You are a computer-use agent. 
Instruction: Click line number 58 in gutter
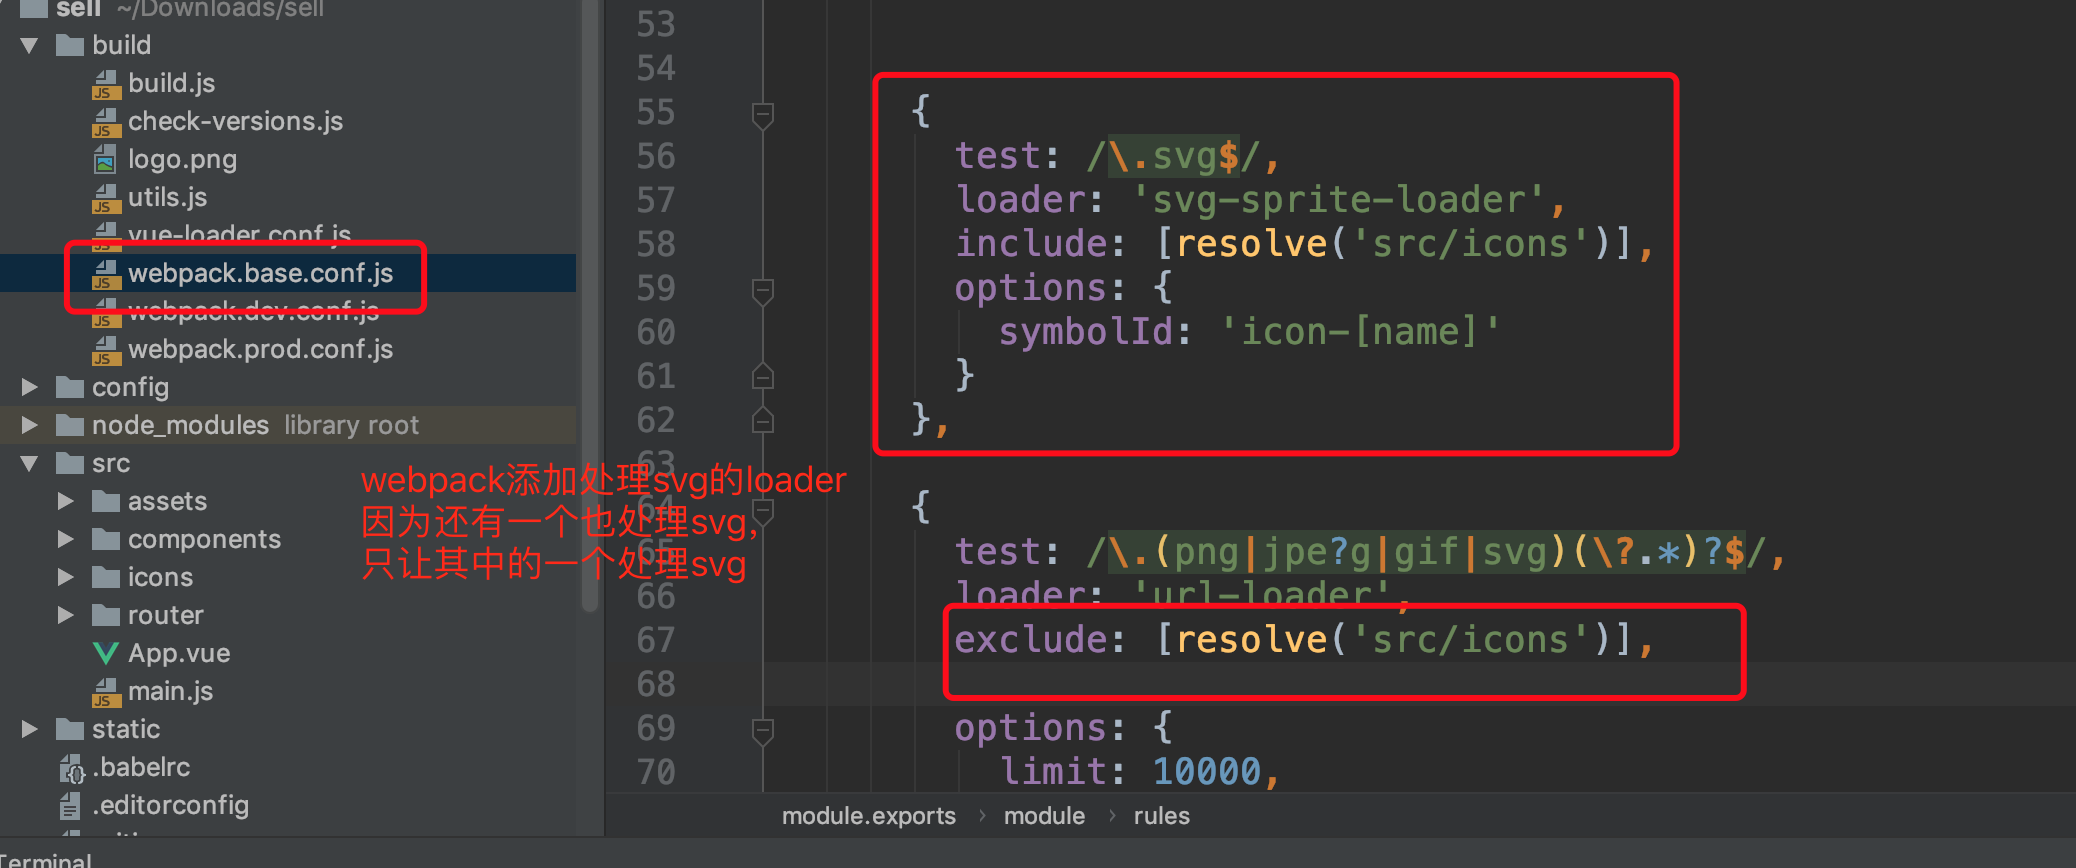point(656,244)
